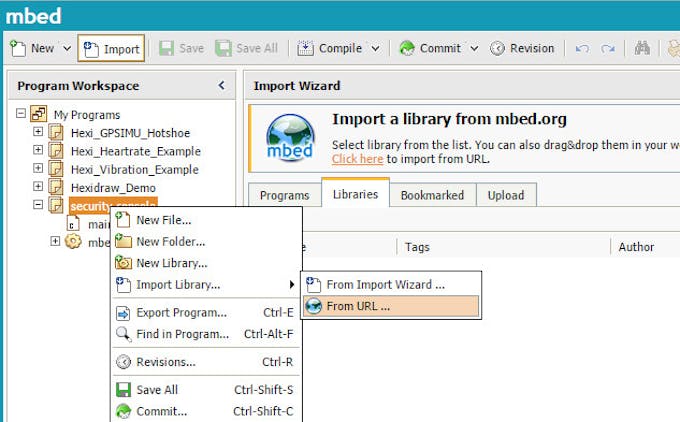This screenshot has height=422, width=680.
Task: Choose Save All in context menu
Action: click(206, 389)
